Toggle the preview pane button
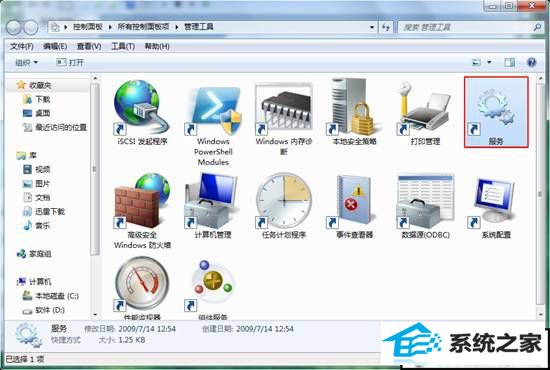Screen dimensions: 550x370 tap(509, 62)
